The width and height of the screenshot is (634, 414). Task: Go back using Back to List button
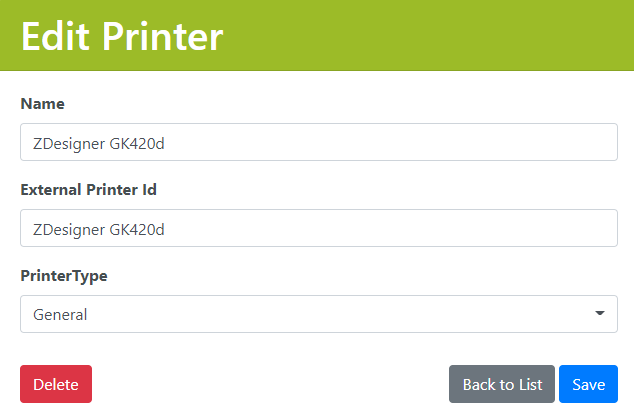point(502,384)
